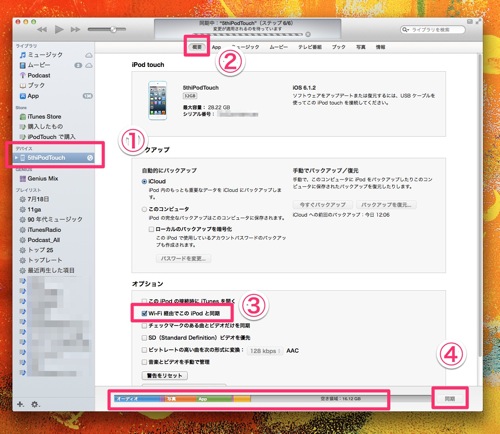The width and height of the screenshot is (500, 434).
Task: Enable ローカルのバックアップを暗号化 checkbox
Action: click(151, 229)
